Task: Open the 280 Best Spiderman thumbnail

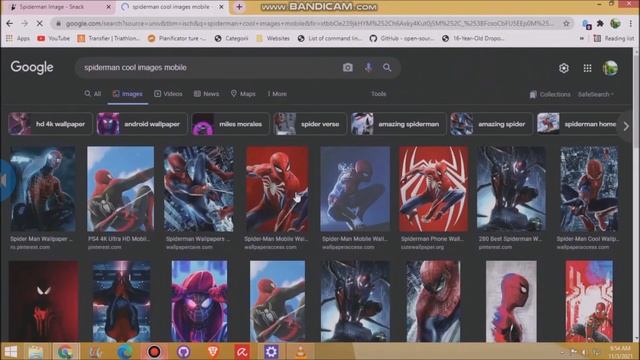Action: pyautogui.click(x=511, y=189)
